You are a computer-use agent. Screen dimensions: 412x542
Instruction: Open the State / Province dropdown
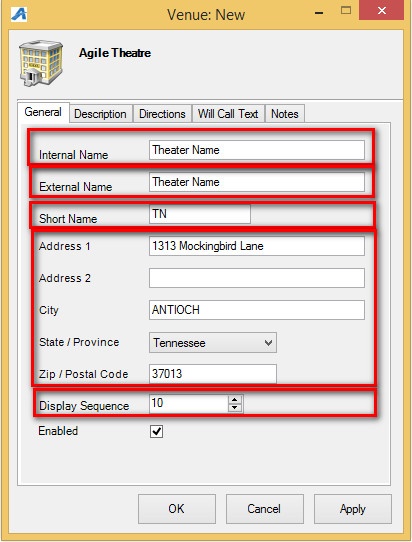coord(213,343)
